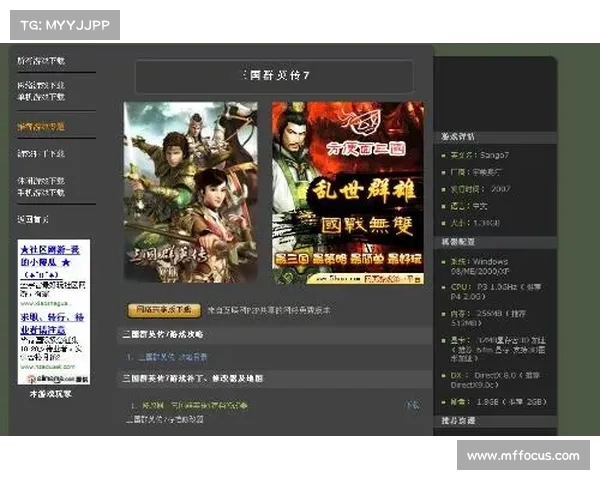
Task: Select the 系统: Windows 98/ME/2000/XP requirement
Action: click(x=480, y=266)
